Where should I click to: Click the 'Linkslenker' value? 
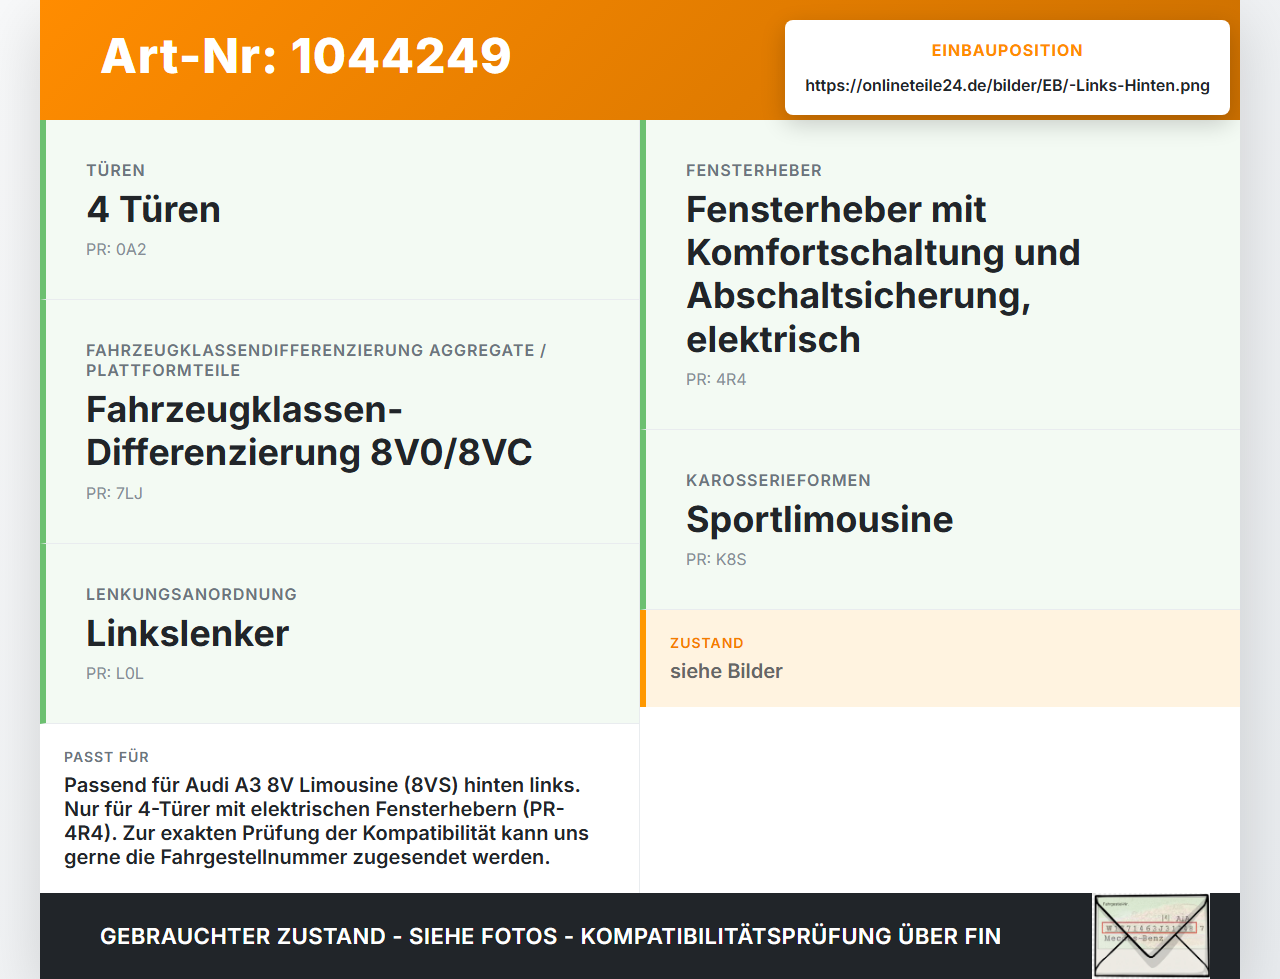pyautogui.click(x=187, y=633)
